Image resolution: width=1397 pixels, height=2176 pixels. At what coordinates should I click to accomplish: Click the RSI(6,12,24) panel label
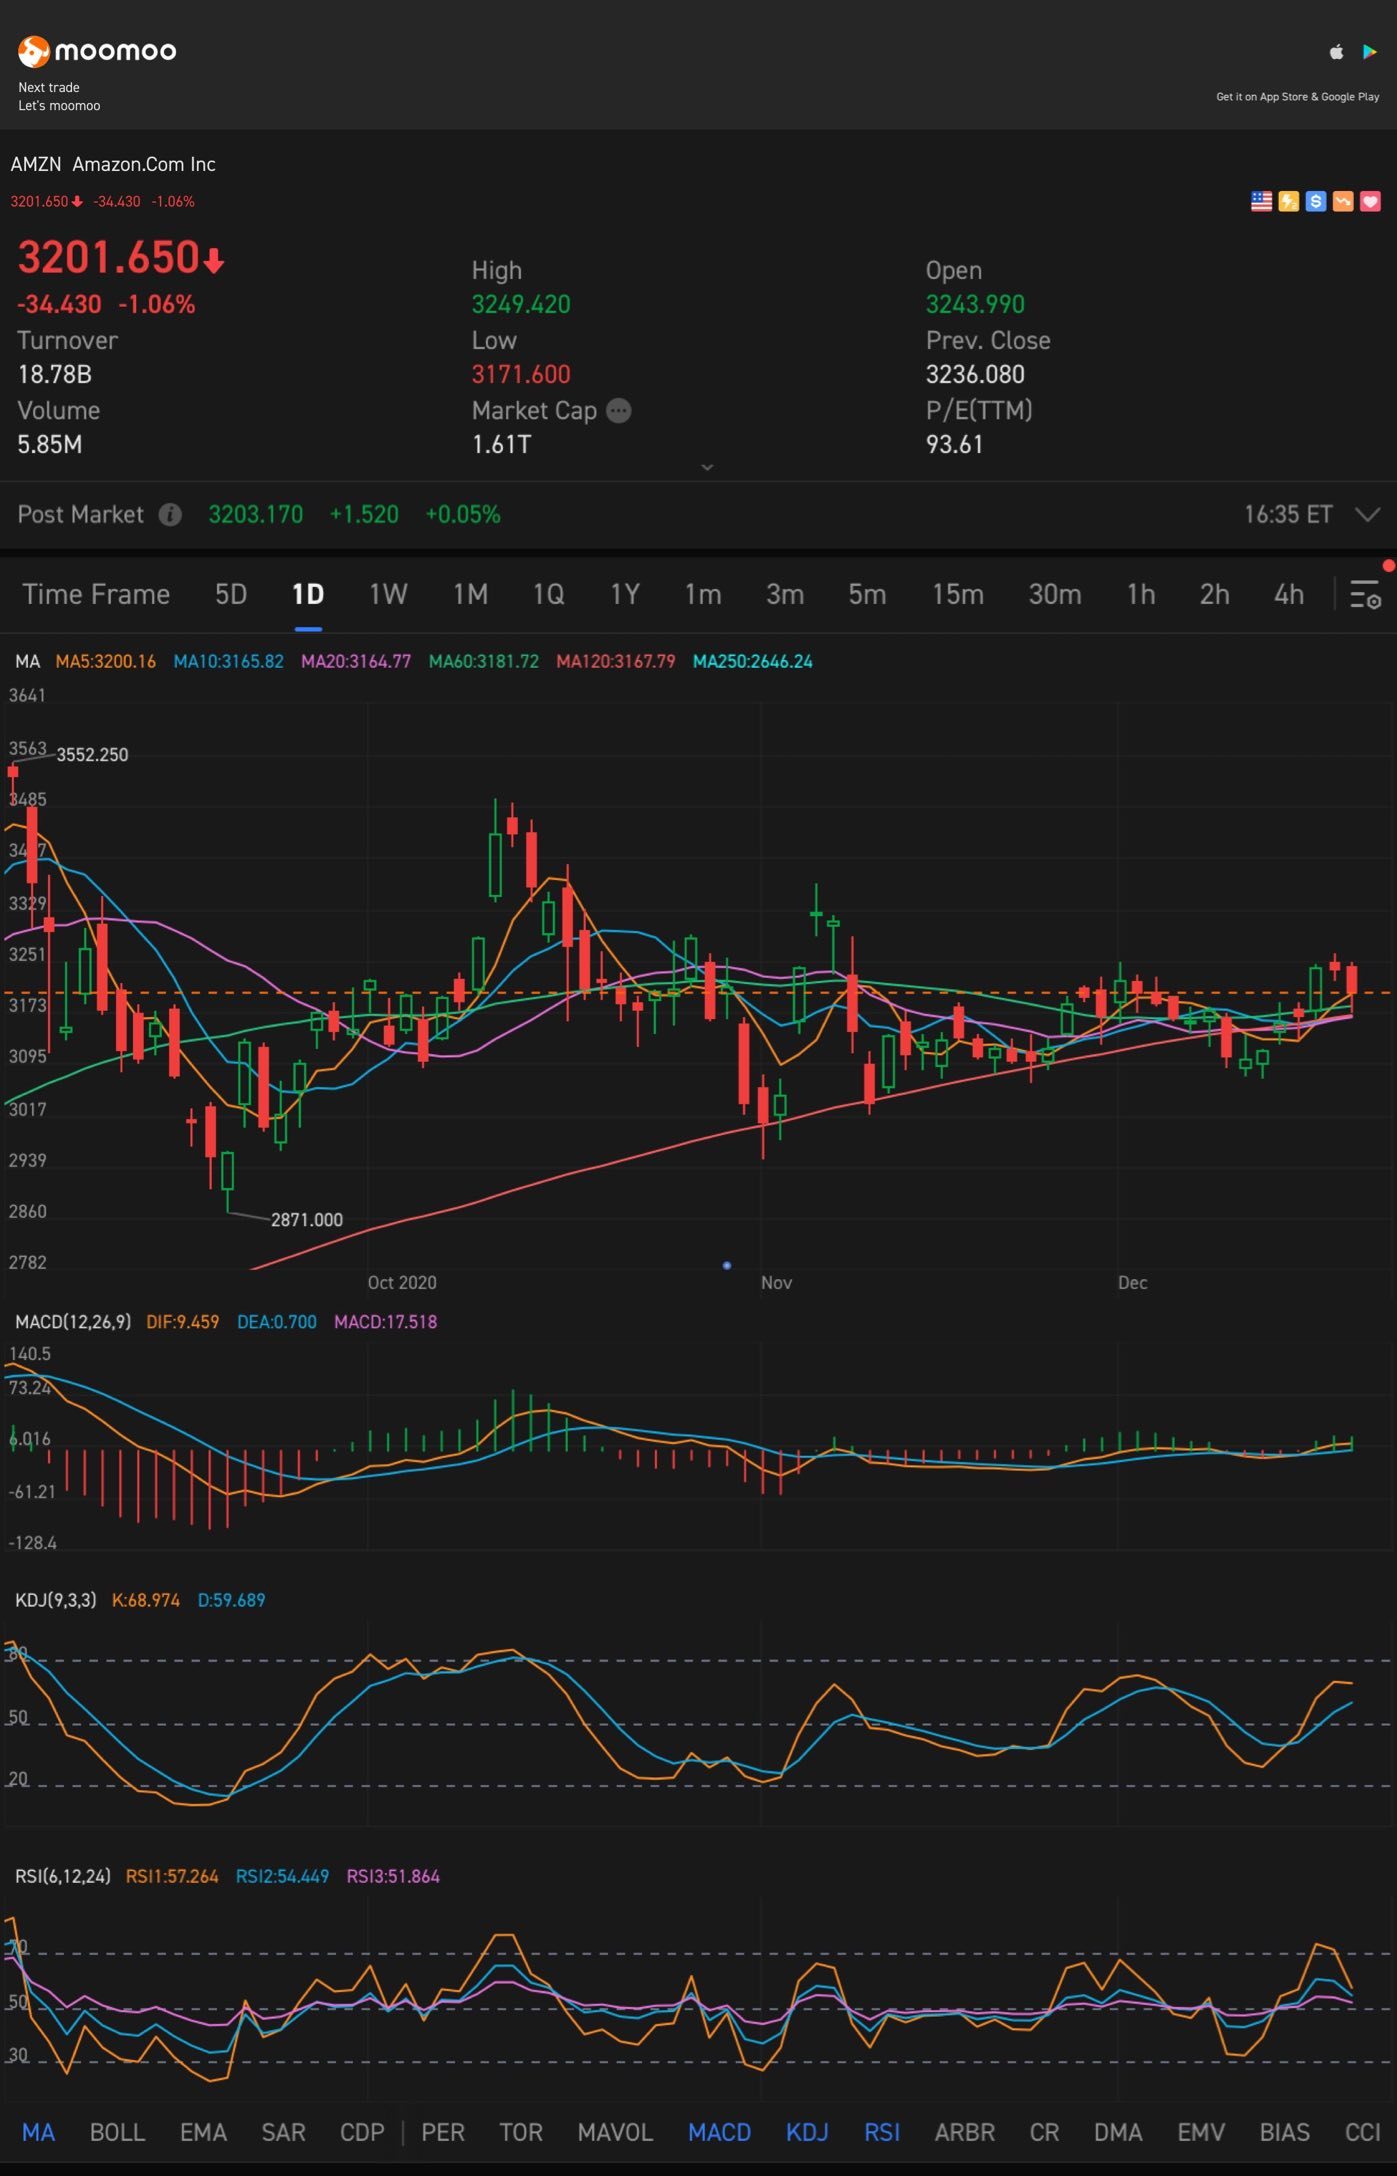click(x=63, y=1876)
